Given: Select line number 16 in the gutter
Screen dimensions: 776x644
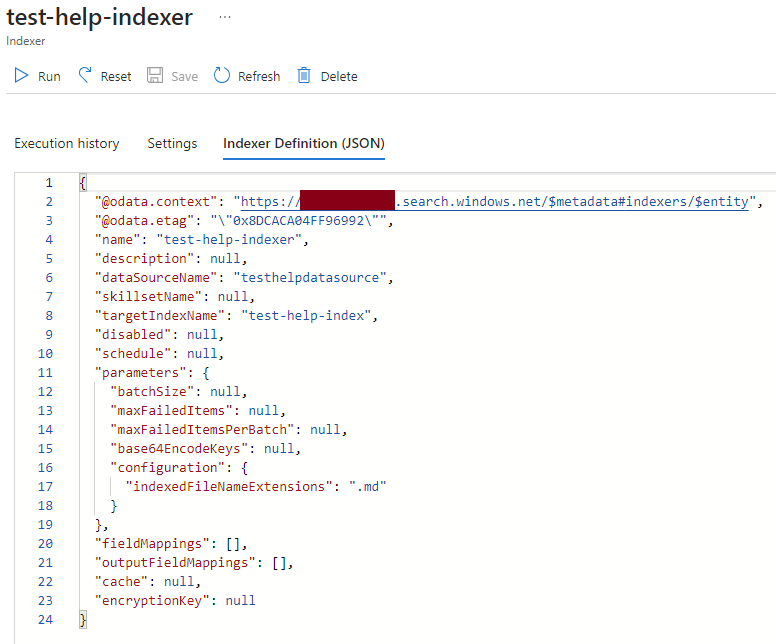Looking at the screenshot, I should click(45, 468).
